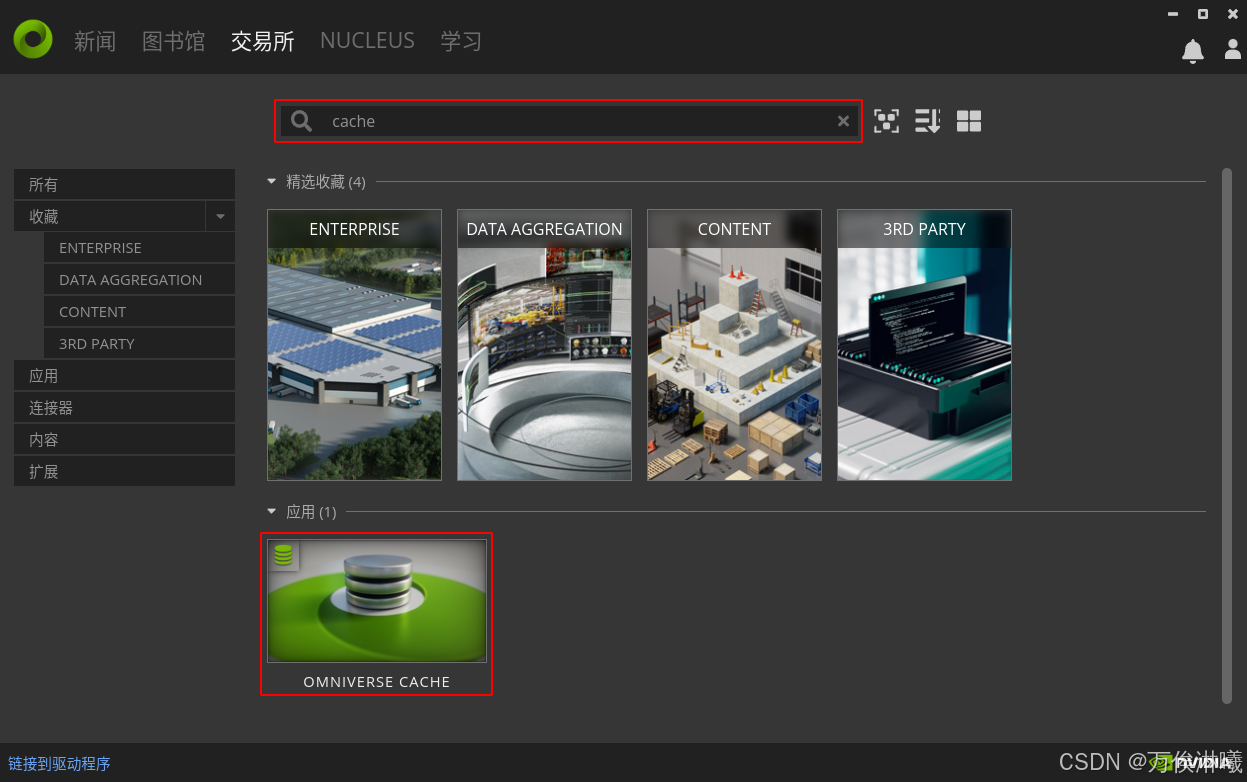This screenshot has height=782, width=1247.
Task: Collapse the 精选收藏 (4) section
Action: tap(271, 182)
